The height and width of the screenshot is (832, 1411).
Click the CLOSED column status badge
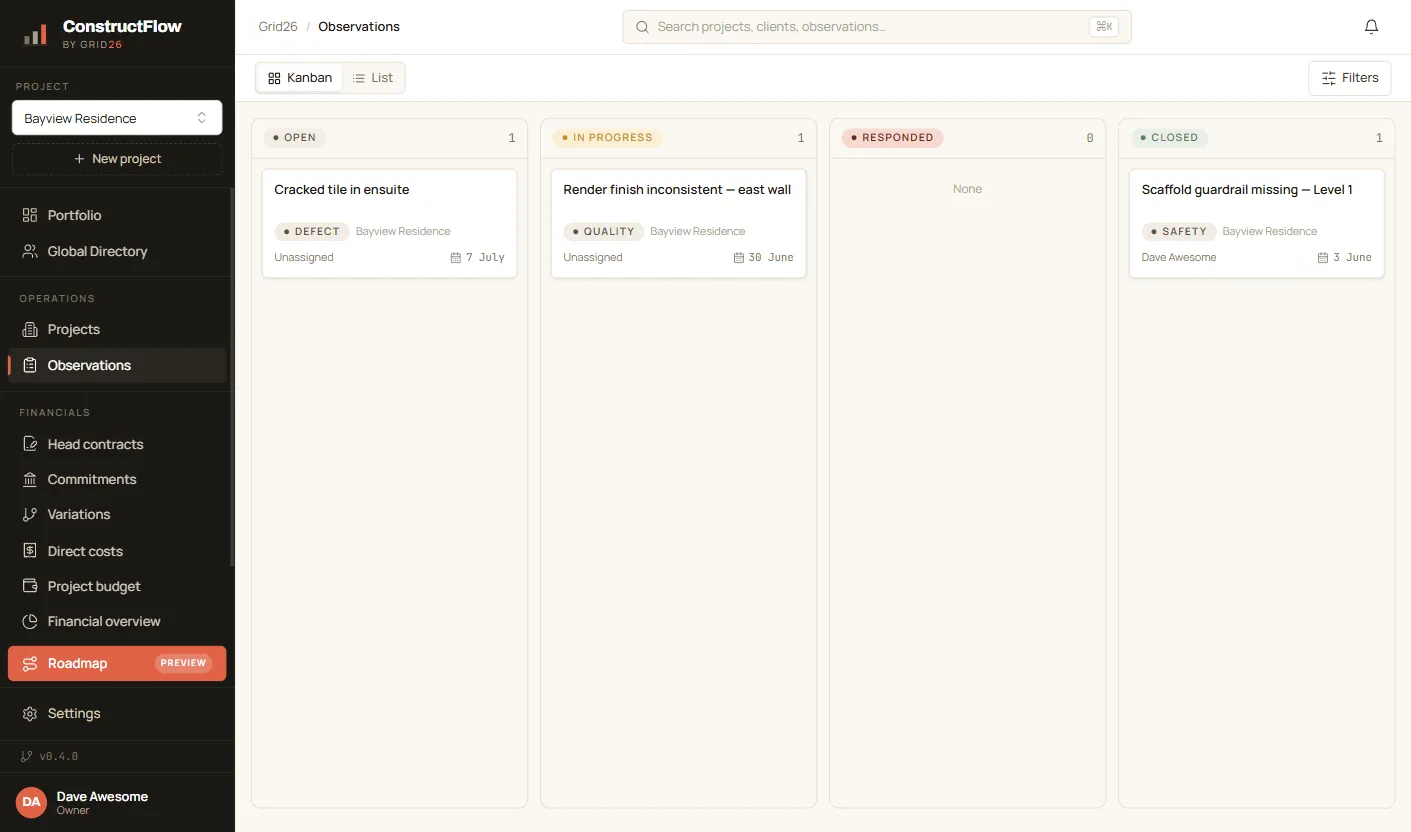pyautogui.click(x=1169, y=138)
